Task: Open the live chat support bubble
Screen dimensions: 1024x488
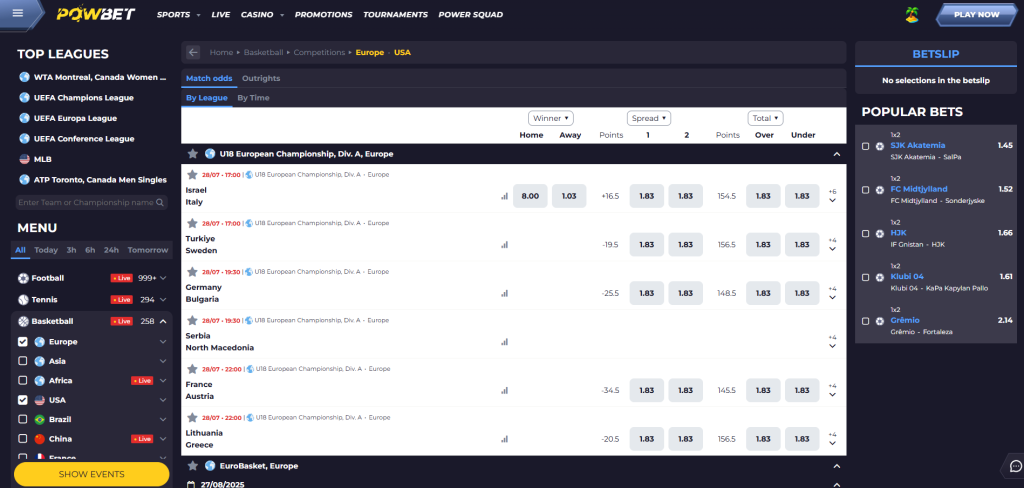Action: [1016, 466]
